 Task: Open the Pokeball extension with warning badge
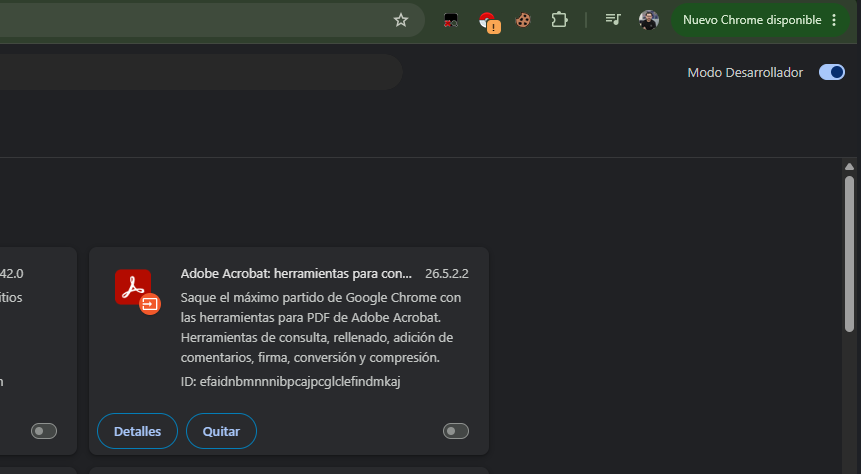coord(488,21)
